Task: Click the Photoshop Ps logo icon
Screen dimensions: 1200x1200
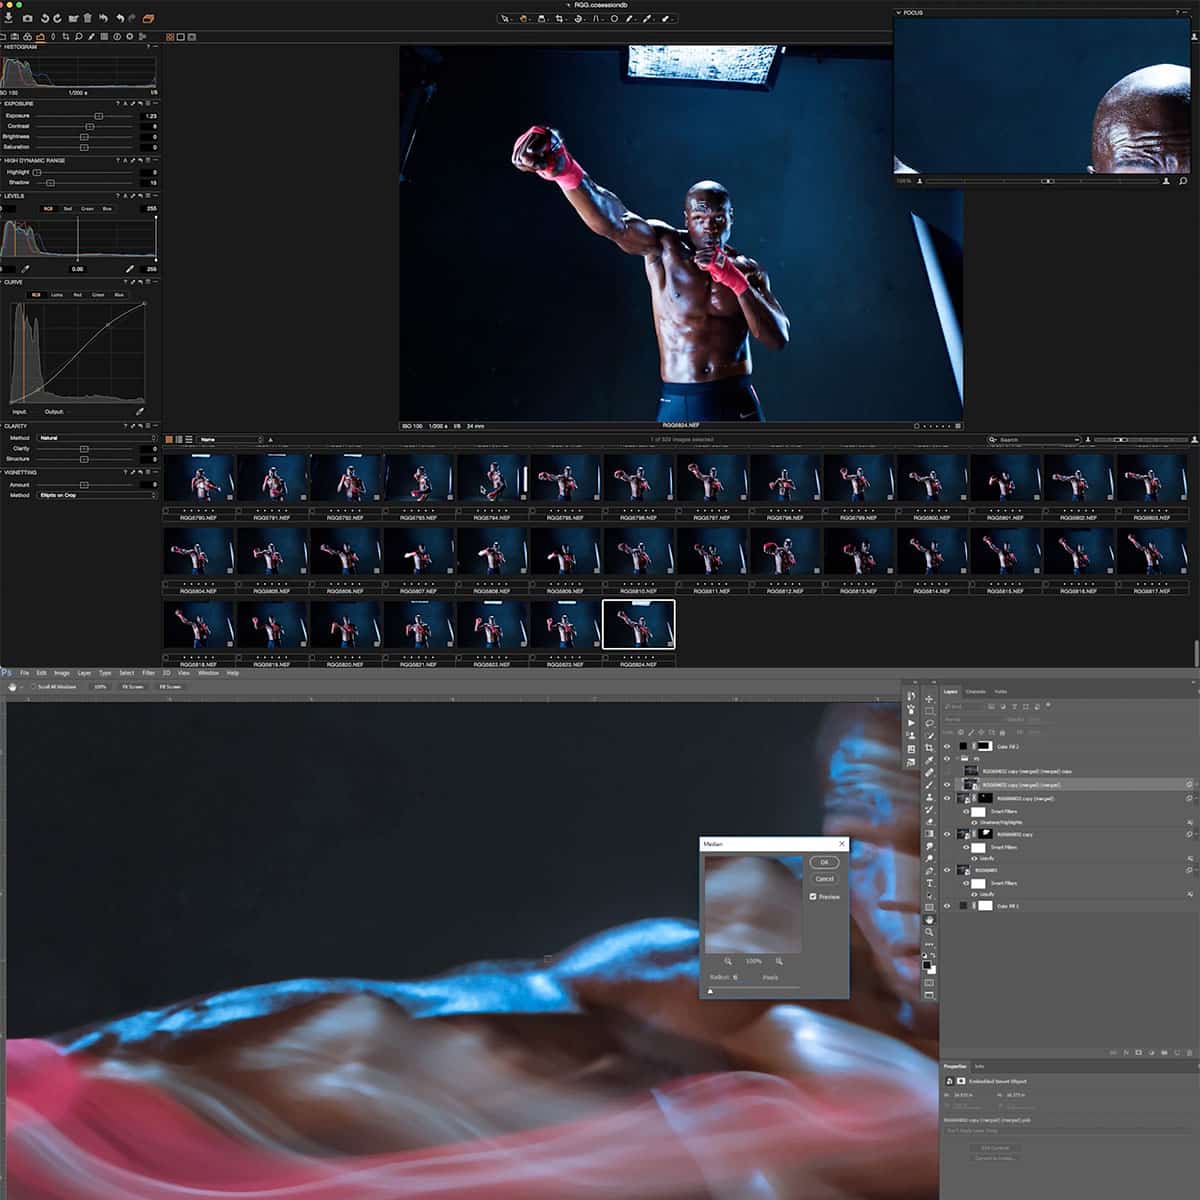Action: (6, 673)
